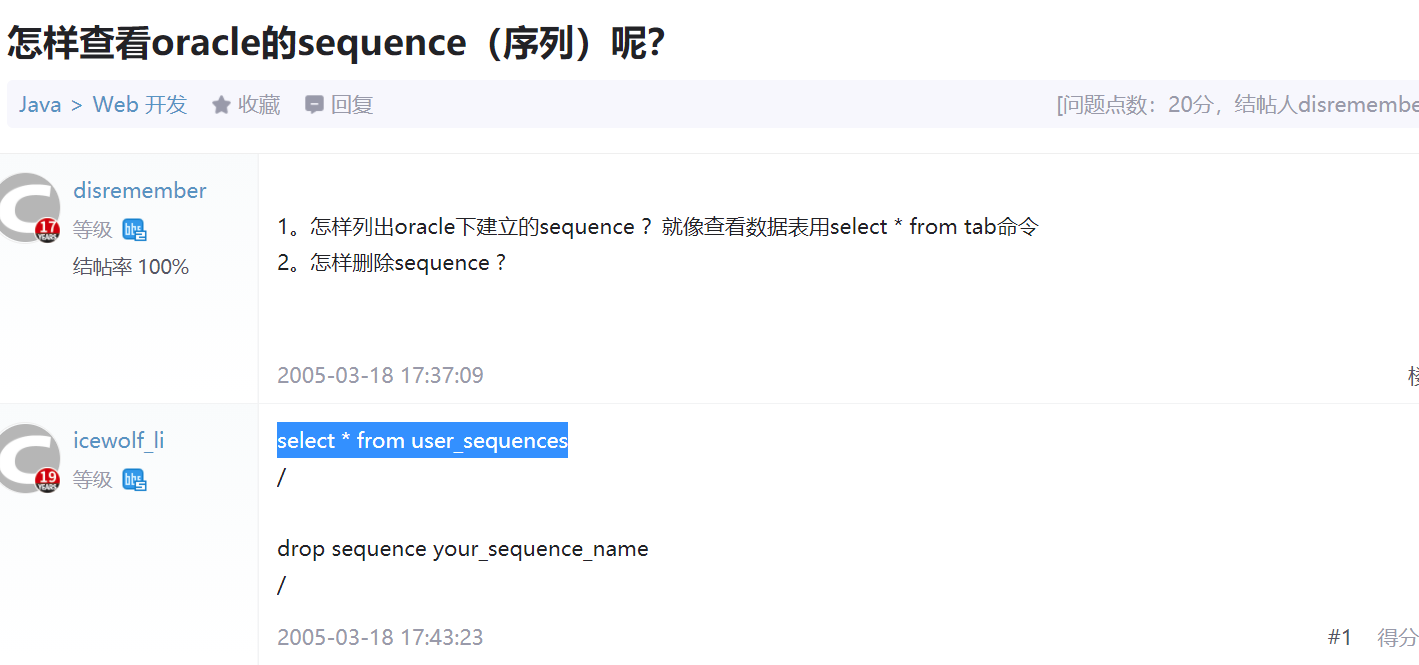1419x665 pixels.
Task: Click the line drop sequence your_sequence_name
Action: pyautogui.click(x=463, y=549)
